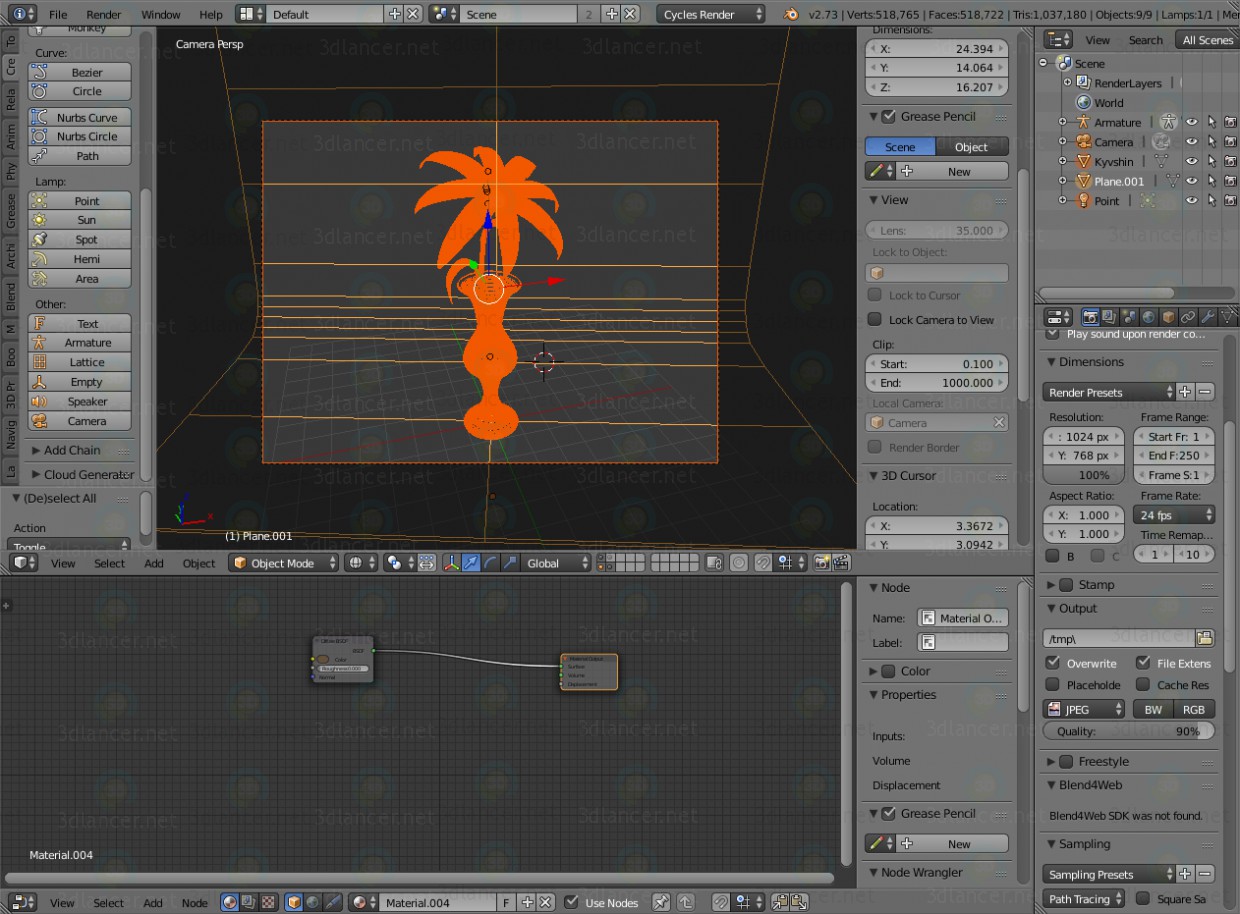
Task: Pin the node tree with the pin icon
Action: coord(661,902)
